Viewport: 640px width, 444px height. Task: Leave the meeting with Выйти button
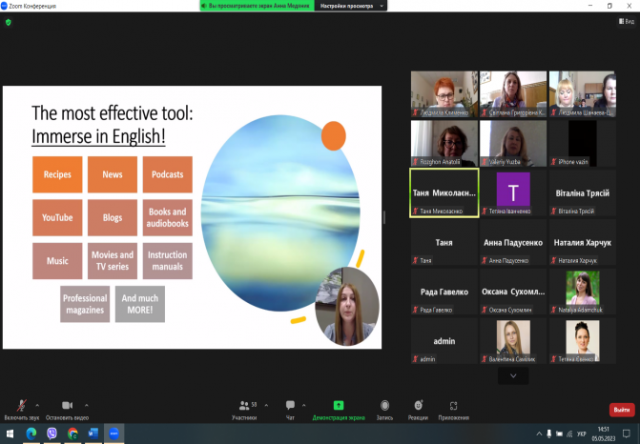point(622,409)
